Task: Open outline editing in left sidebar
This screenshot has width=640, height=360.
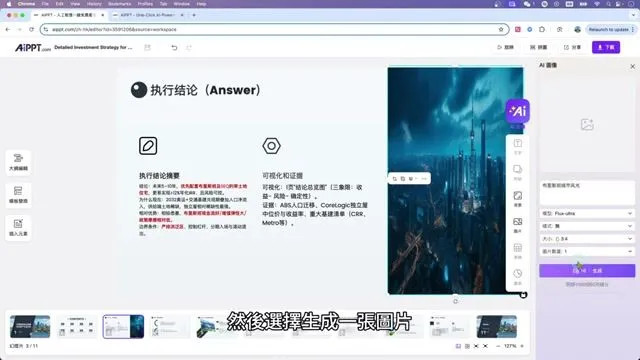Action: [x=18, y=162]
